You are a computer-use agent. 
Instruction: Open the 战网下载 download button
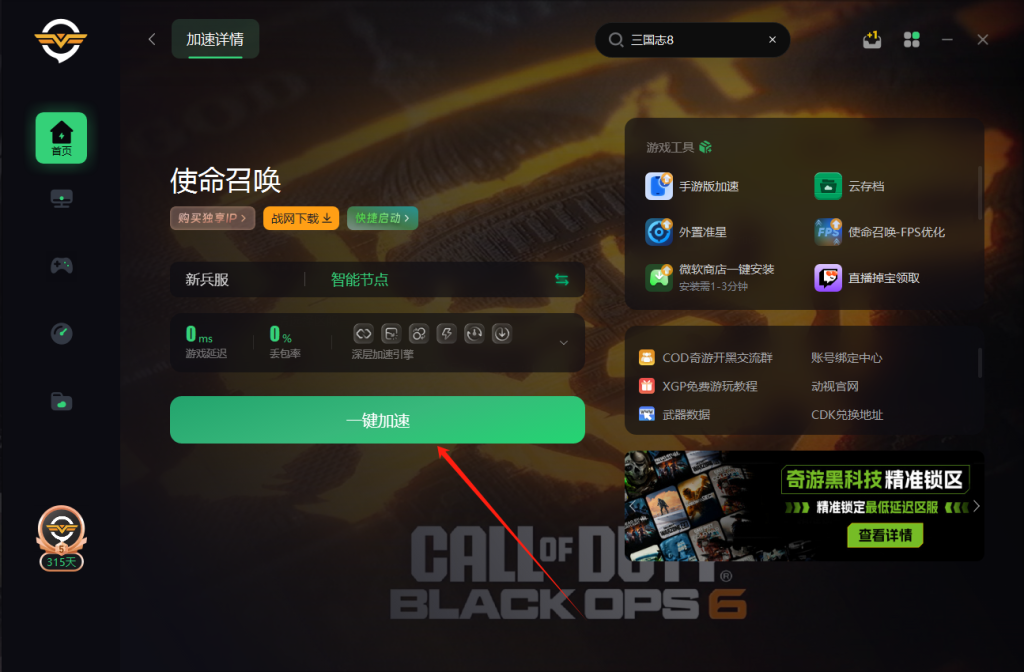coord(301,218)
